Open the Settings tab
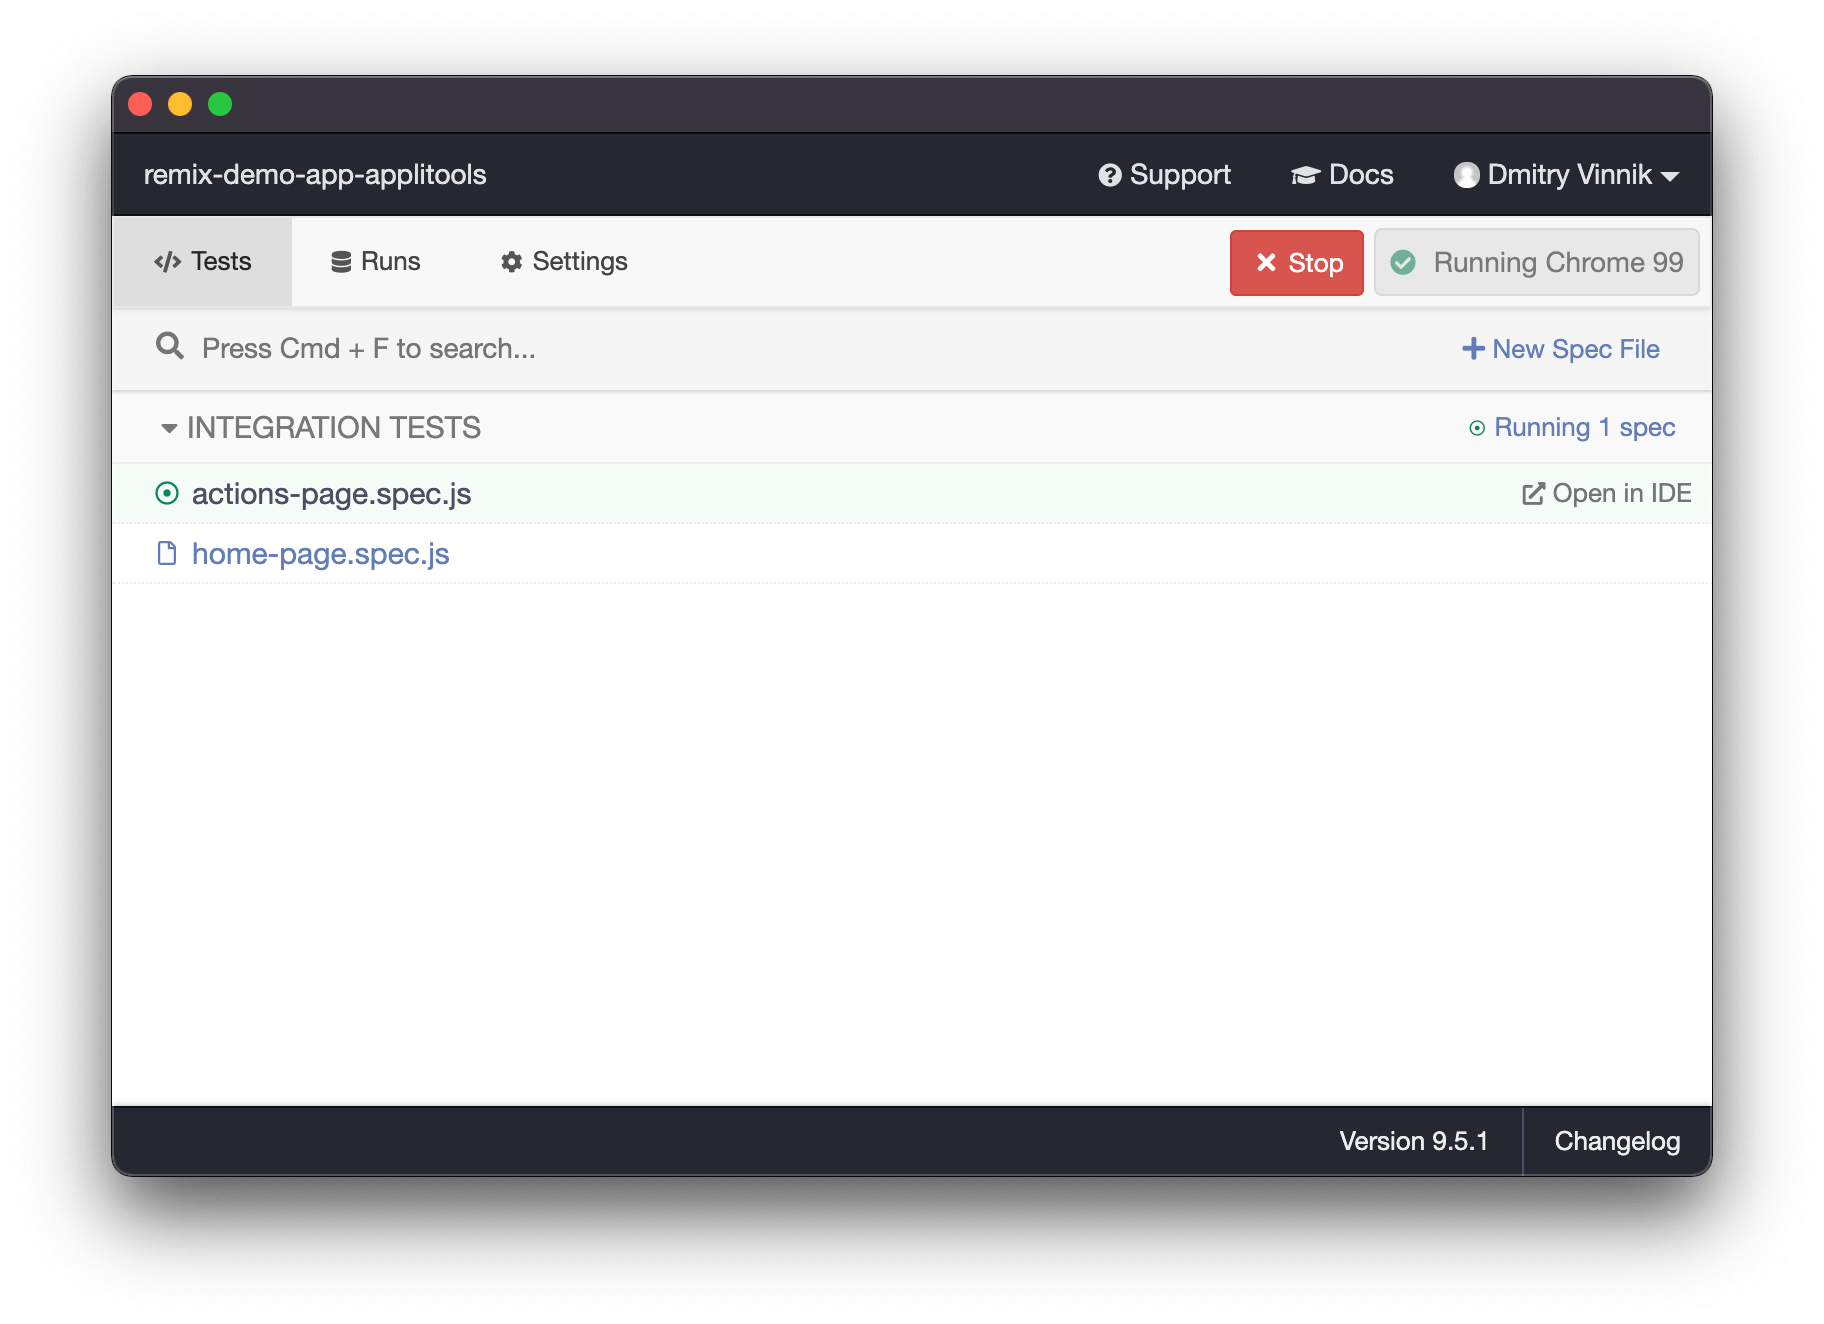Screen dimensions: 1824x1324 click(562, 261)
